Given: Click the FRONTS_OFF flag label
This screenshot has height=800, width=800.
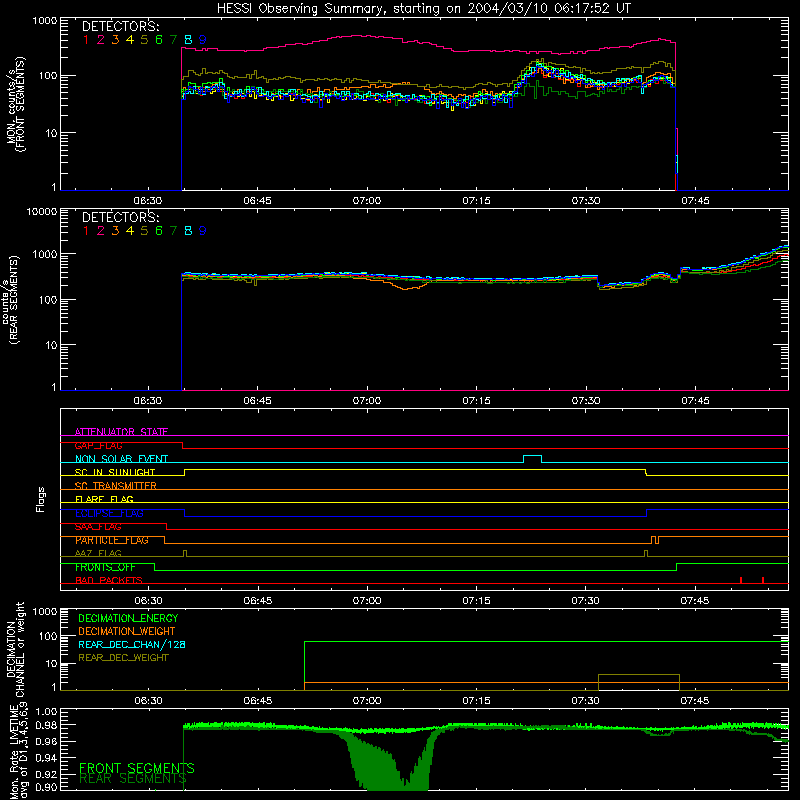Looking at the screenshot, I should (x=105, y=567).
